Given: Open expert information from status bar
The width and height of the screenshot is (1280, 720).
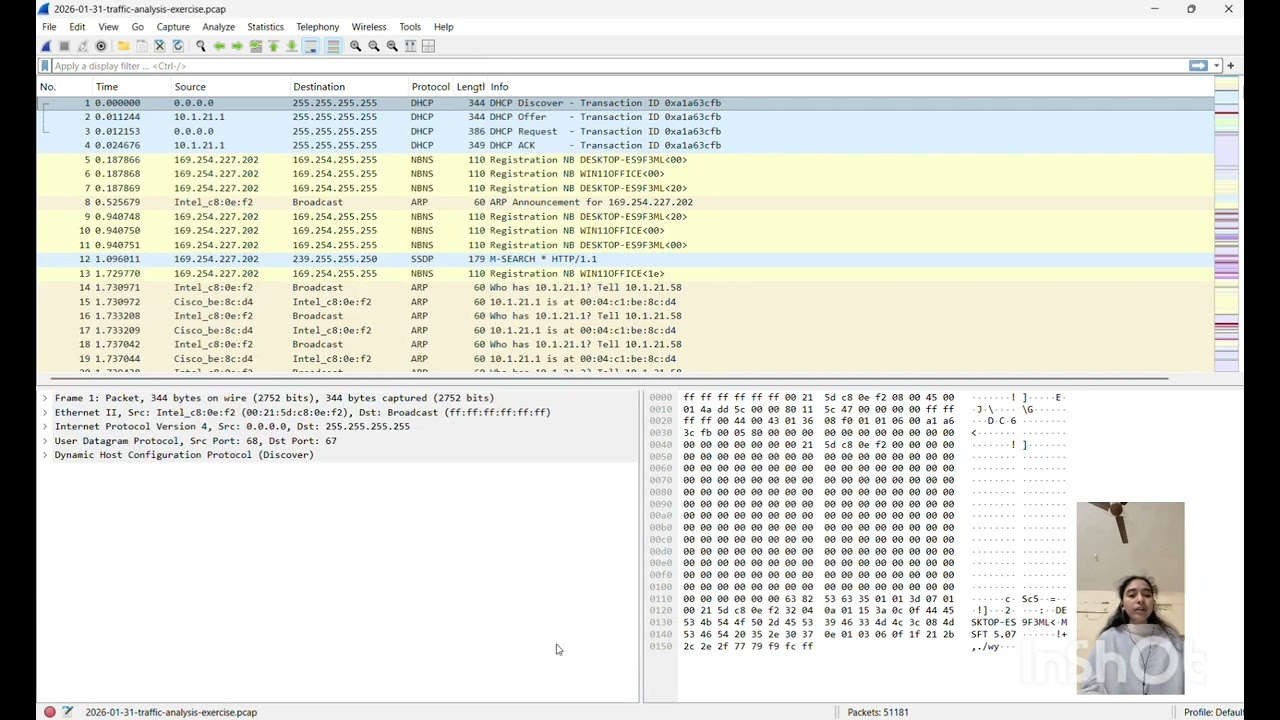Looking at the screenshot, I should (x=49, y=712).
